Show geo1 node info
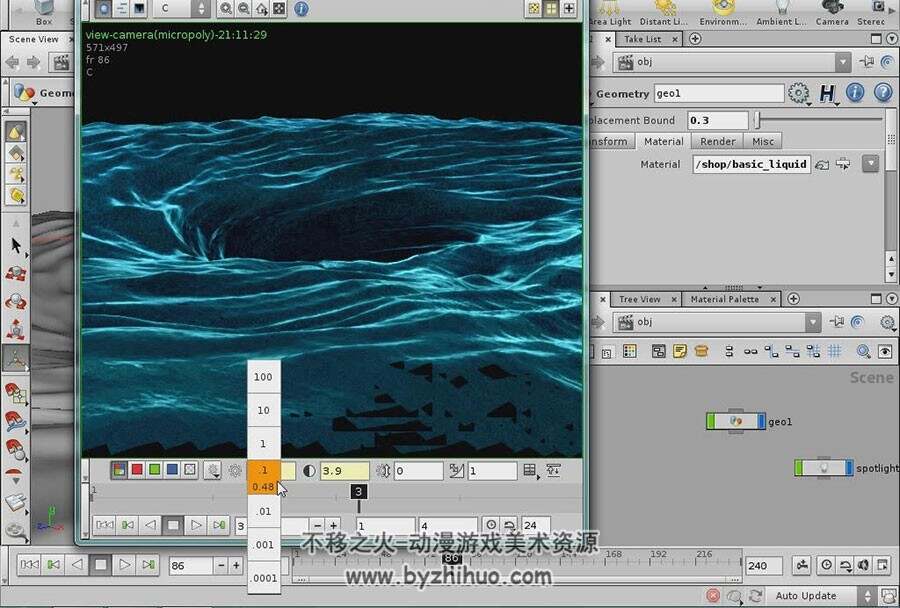The width and height of the screenshot is (900, 608). tap(855, 92)
